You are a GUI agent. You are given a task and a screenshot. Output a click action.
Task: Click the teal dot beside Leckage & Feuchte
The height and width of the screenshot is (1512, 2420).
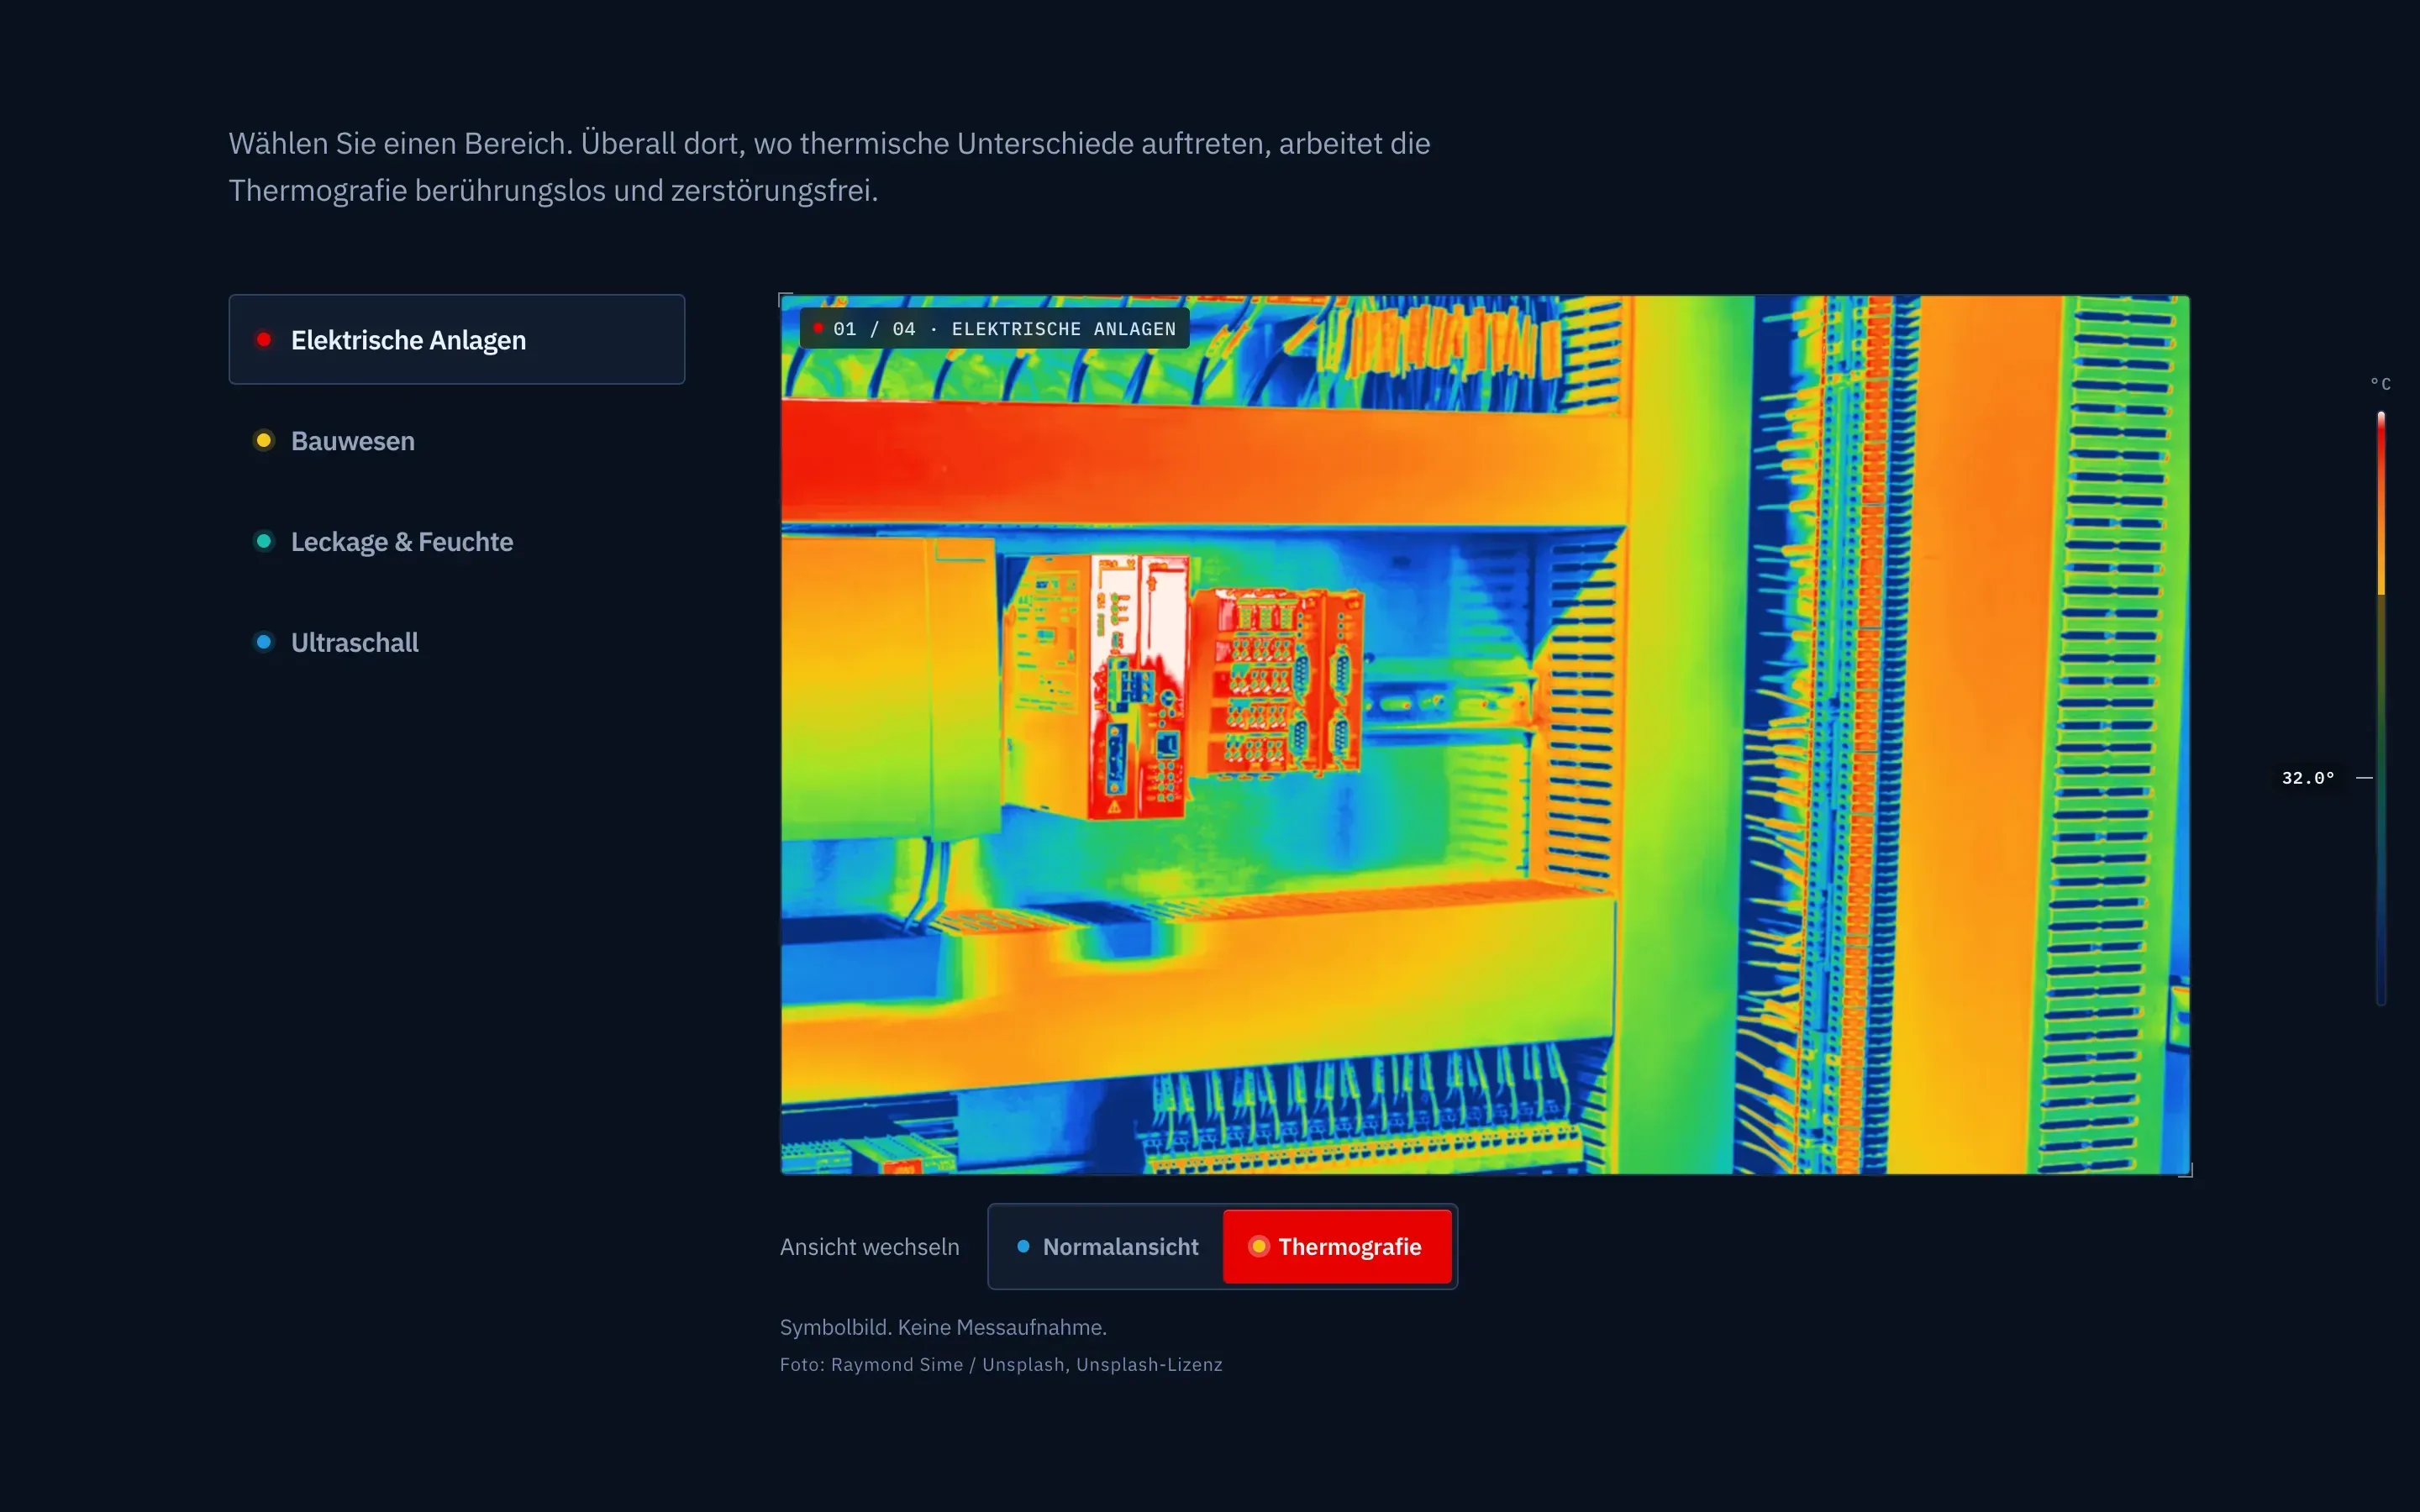coord(264,541)
